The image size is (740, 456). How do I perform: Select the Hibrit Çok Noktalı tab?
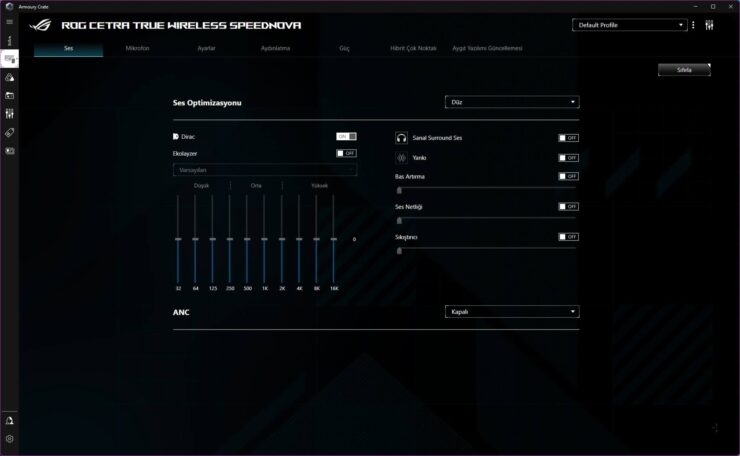pyautogui.click(x=413, y=48)
